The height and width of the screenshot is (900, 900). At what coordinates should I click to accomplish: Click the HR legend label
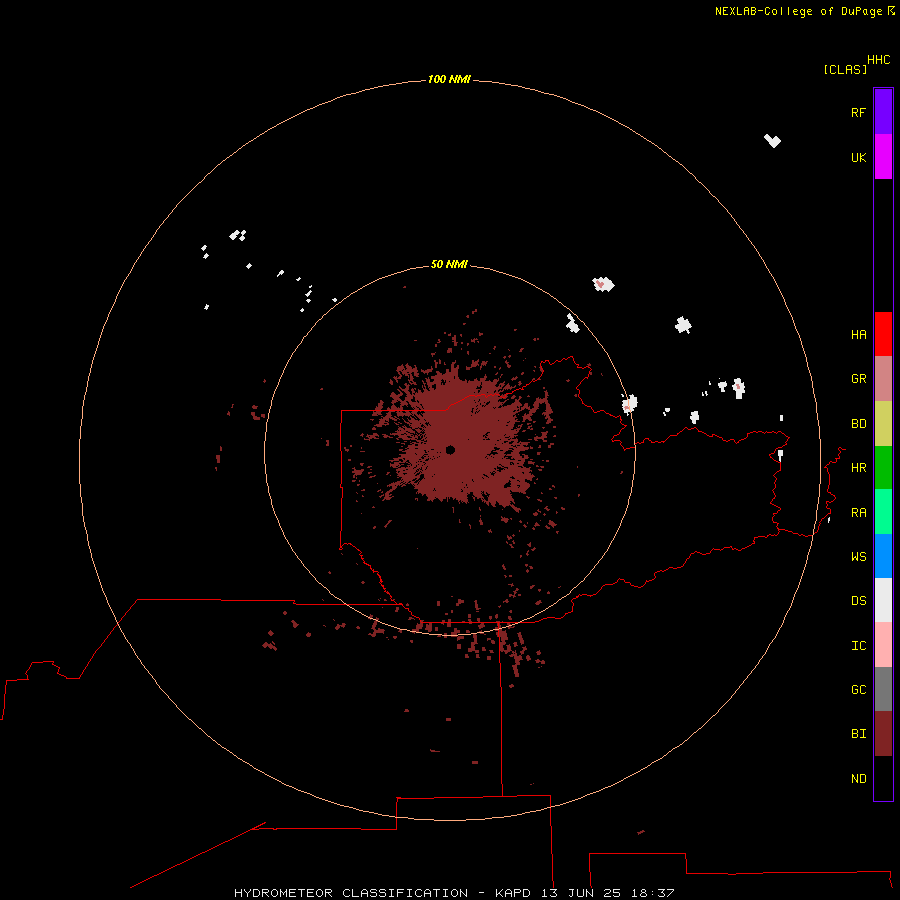point(858,468)
